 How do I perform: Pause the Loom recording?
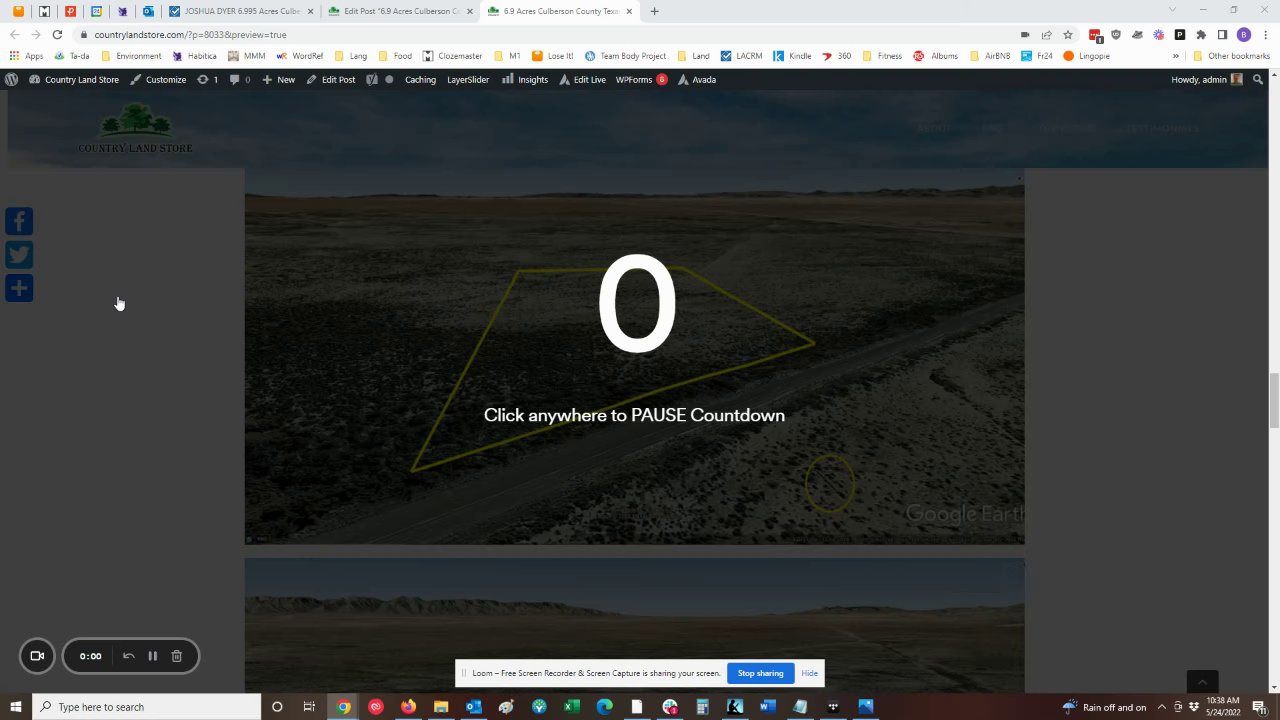tap(153, 656)
